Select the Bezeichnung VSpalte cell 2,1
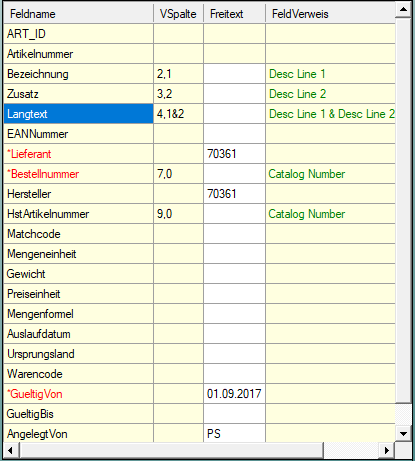Image resolution: width=415 pixels, height=461 pixels. (178, 74)
